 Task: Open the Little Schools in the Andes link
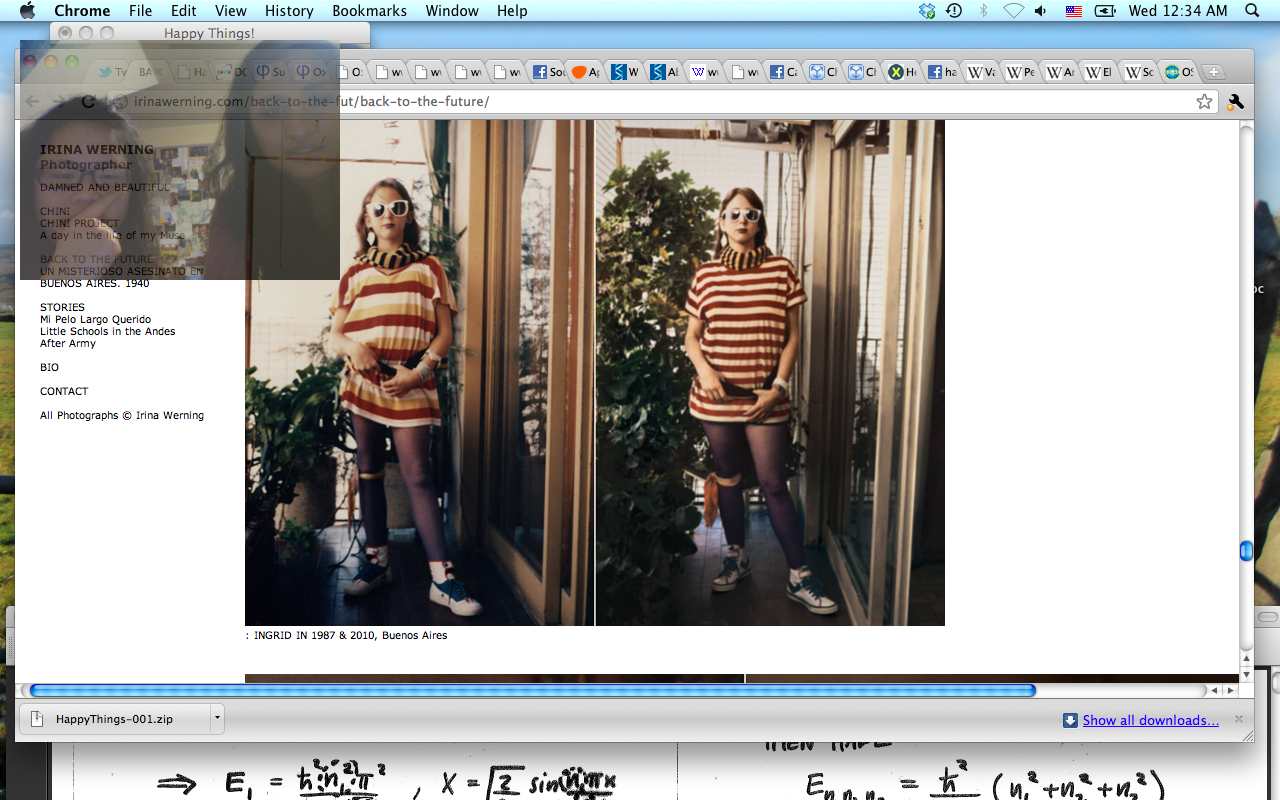107,331
